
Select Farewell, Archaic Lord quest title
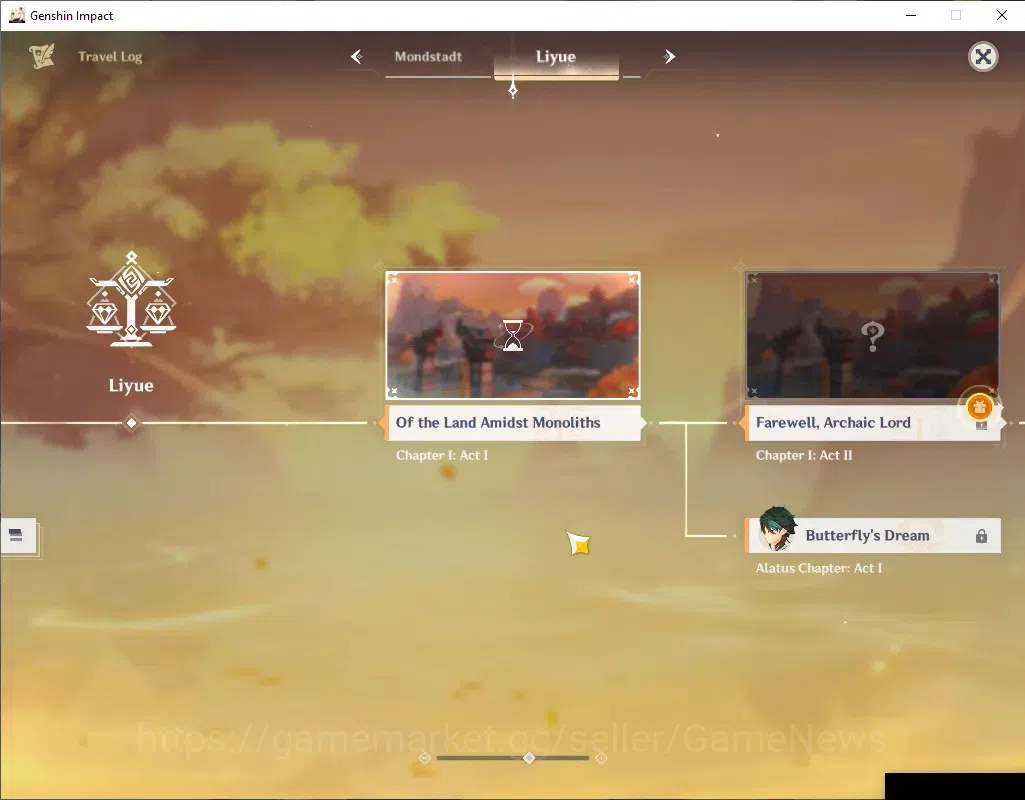coord(872,423)
